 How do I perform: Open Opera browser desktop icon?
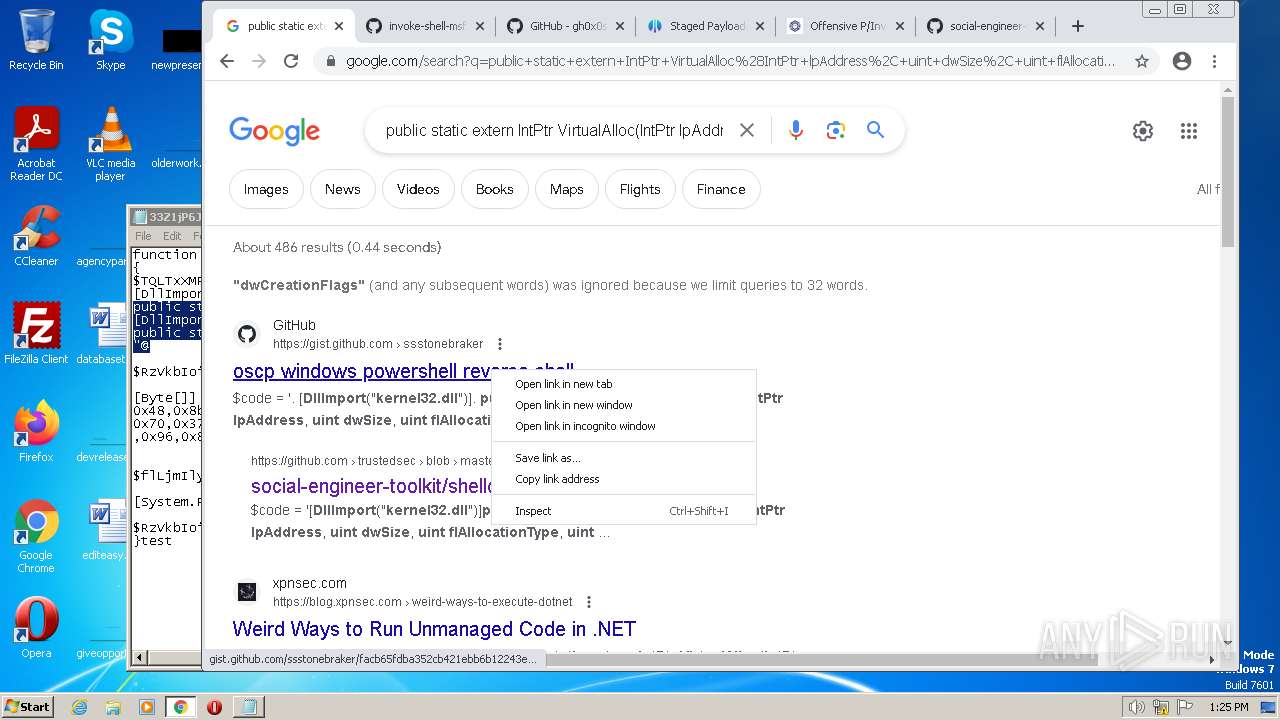pyautogui.click(x=36, y=628)
